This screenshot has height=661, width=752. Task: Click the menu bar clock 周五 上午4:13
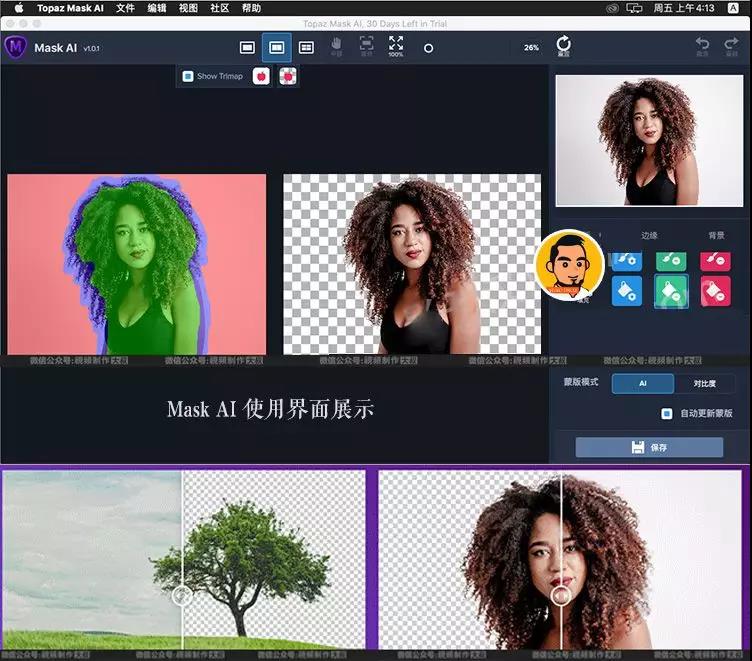pyautogui.click(x=684, y=8)
